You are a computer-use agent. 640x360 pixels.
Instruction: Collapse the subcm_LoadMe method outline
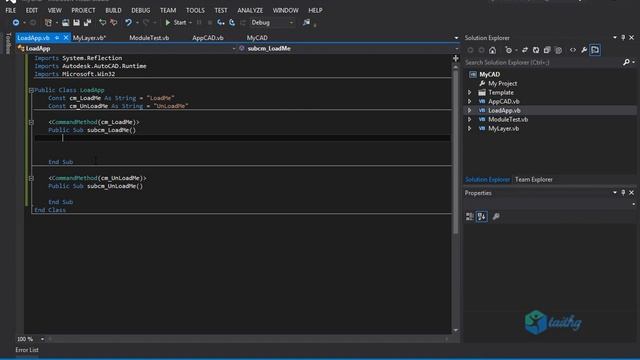coord(31,122)
